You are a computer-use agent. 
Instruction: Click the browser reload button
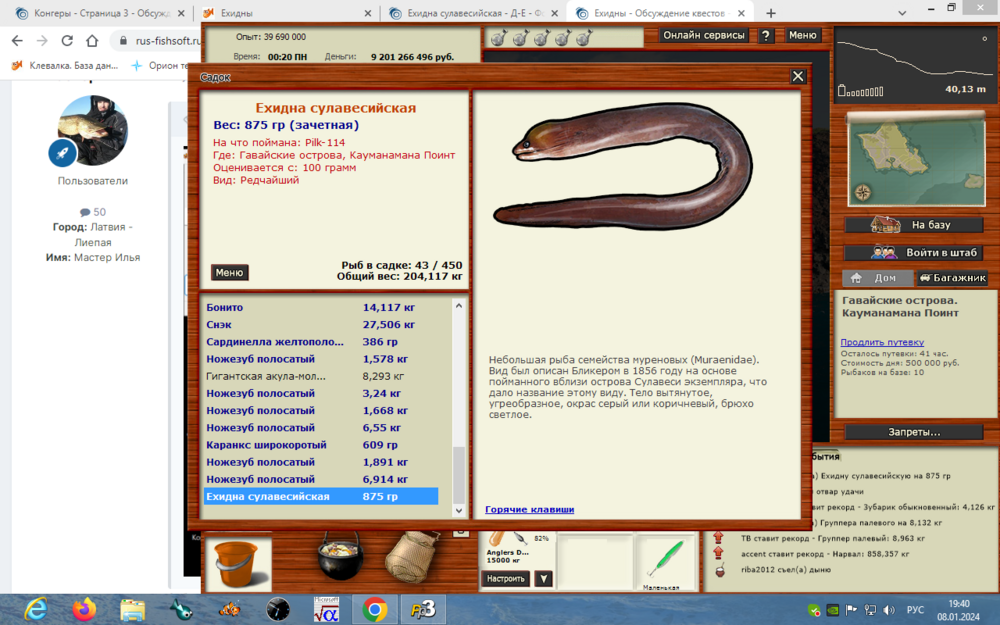(x=67, y=41)
